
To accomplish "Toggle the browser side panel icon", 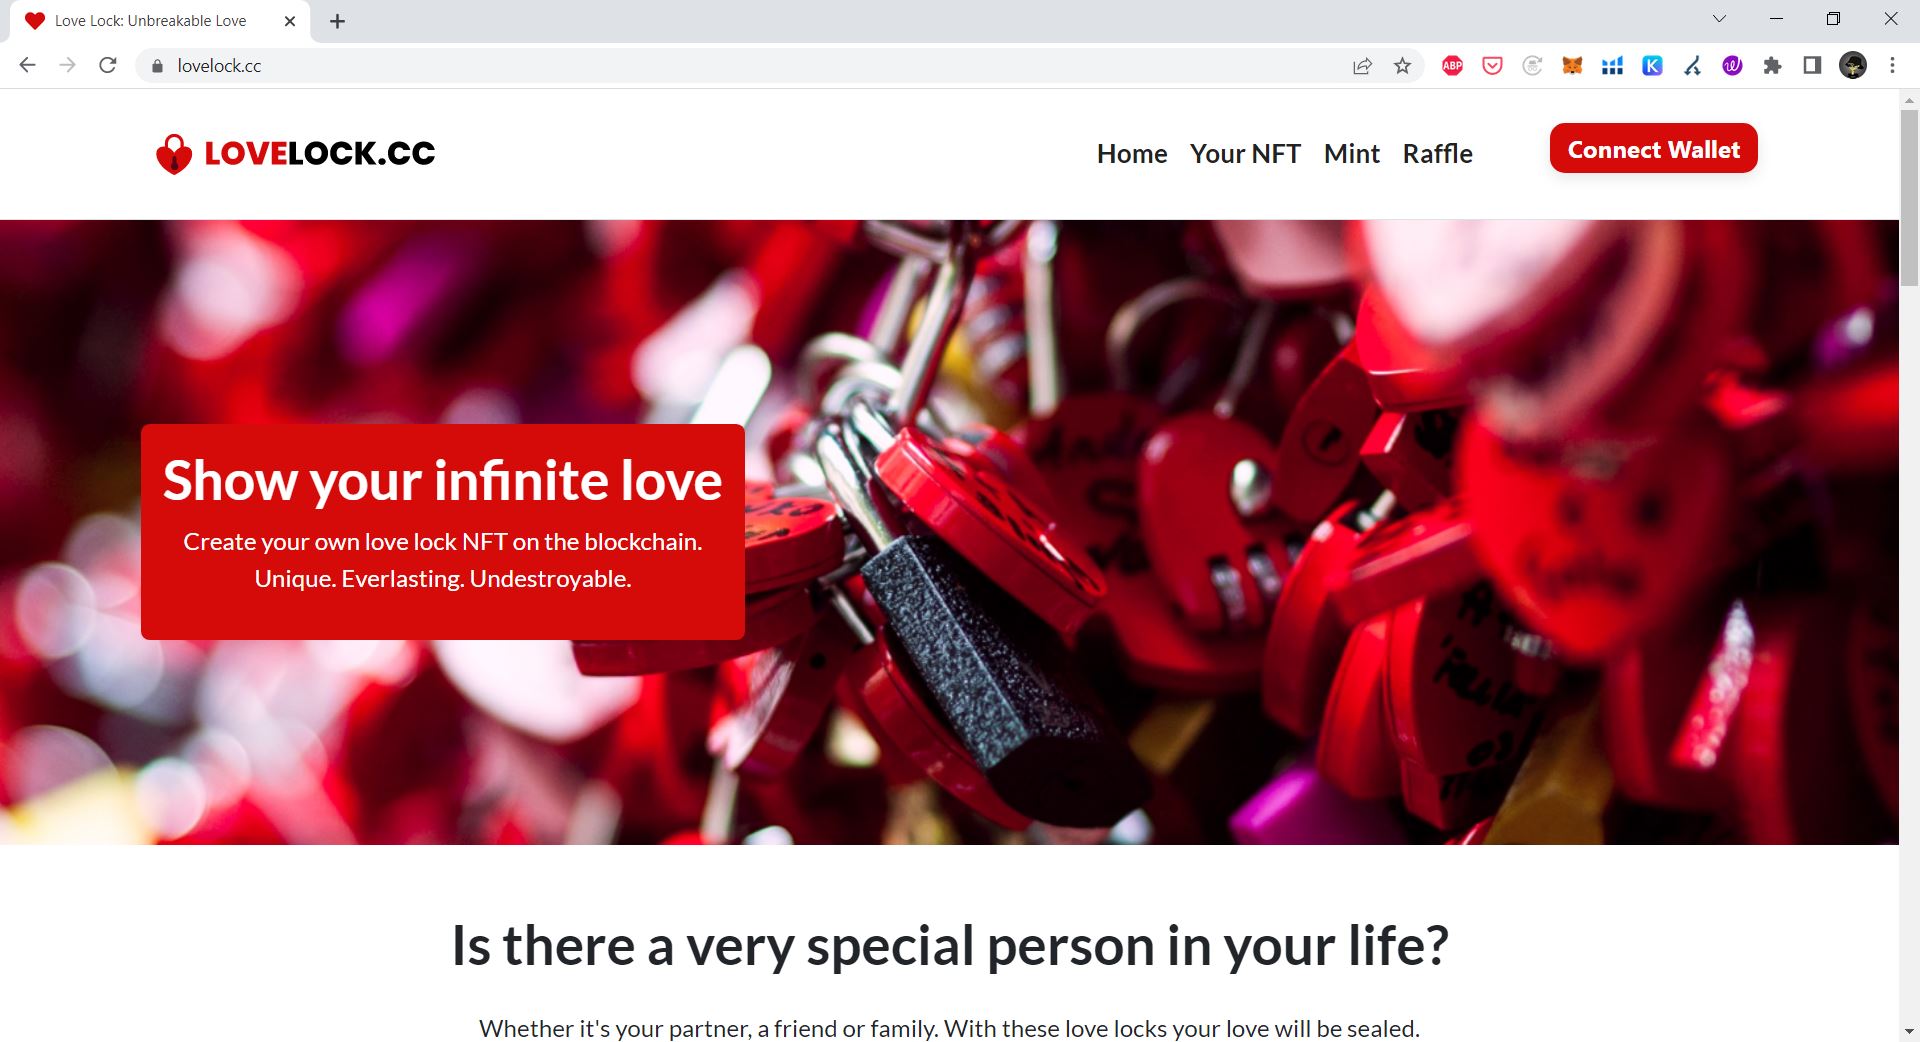I will (x=1812, y=66).
